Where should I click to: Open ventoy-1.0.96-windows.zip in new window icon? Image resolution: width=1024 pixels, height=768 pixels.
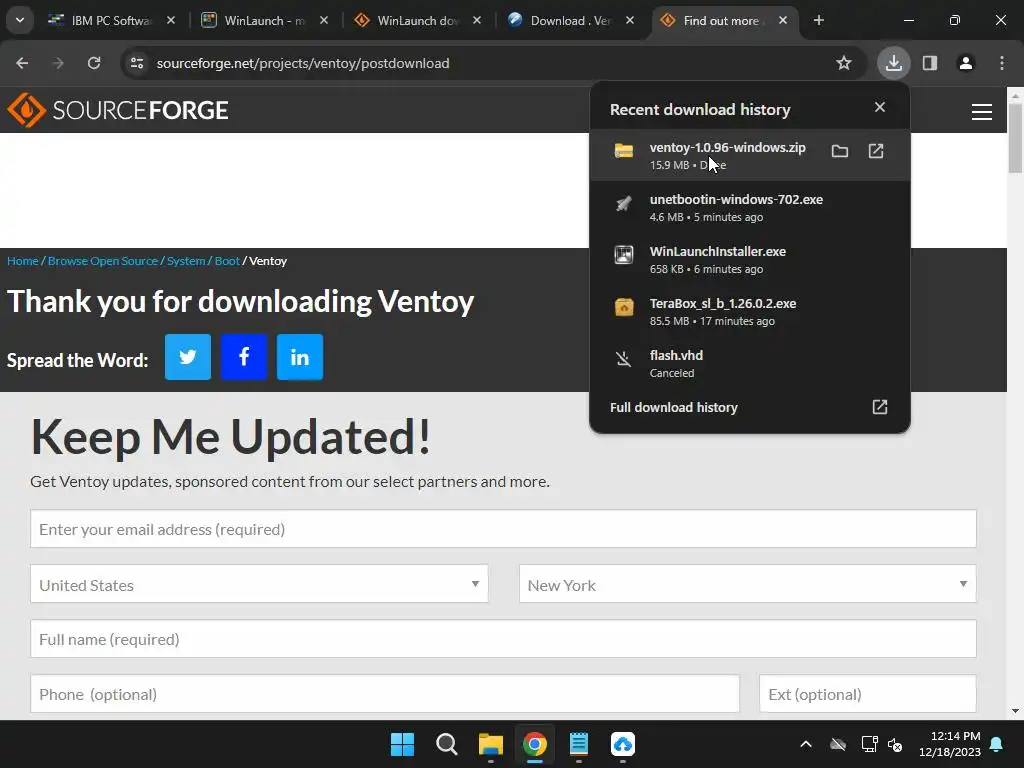(x=876, y=152)
